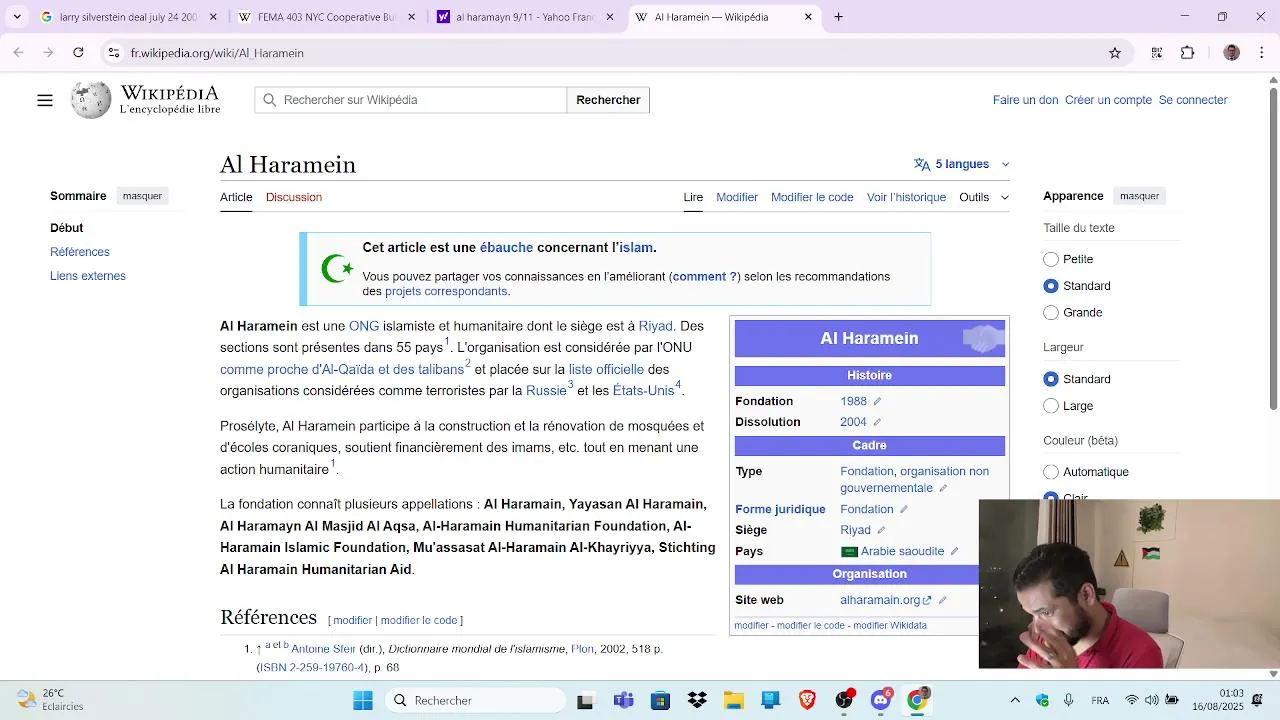The height and width of the screenshot is (720, 1280).
Task: Click the pencil icon next to Dissolution 2004
Action: pos(877,422)
